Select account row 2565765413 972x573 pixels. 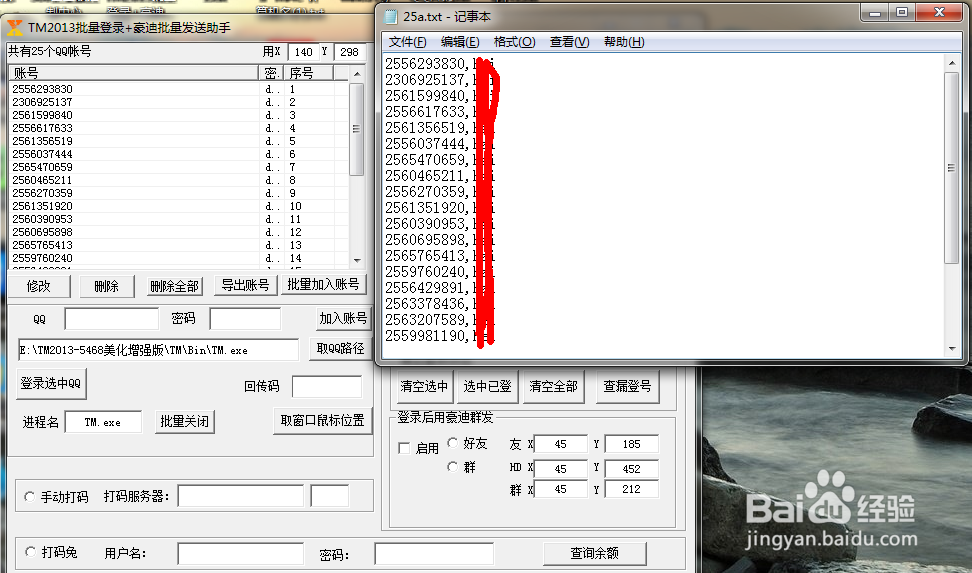click(180, 246)
